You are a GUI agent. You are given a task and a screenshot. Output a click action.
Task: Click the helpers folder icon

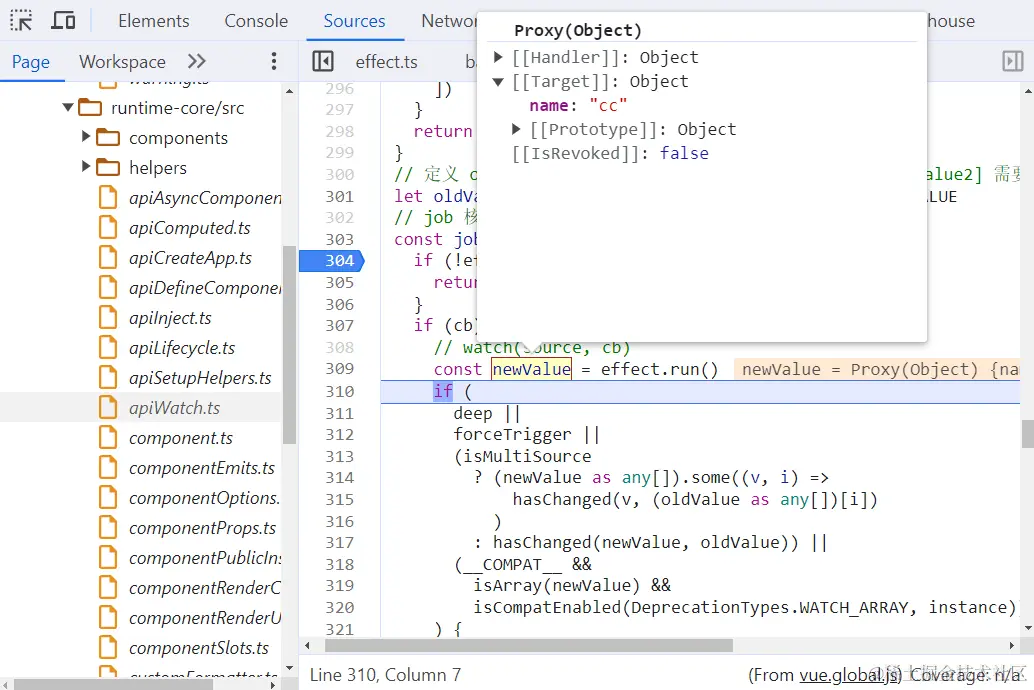point(107,167)
